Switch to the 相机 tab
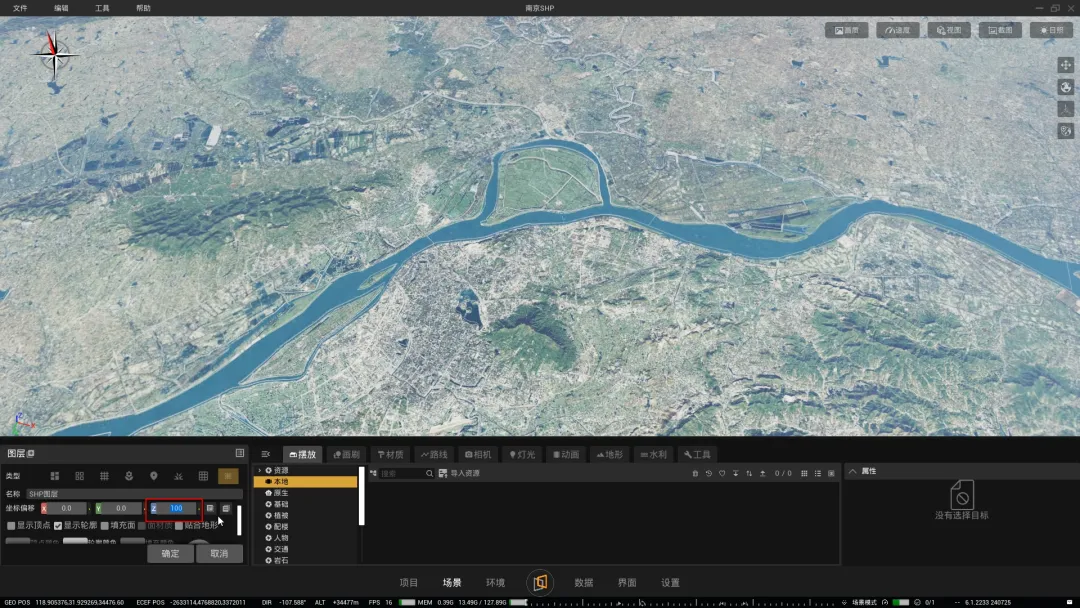 [478, 454]
